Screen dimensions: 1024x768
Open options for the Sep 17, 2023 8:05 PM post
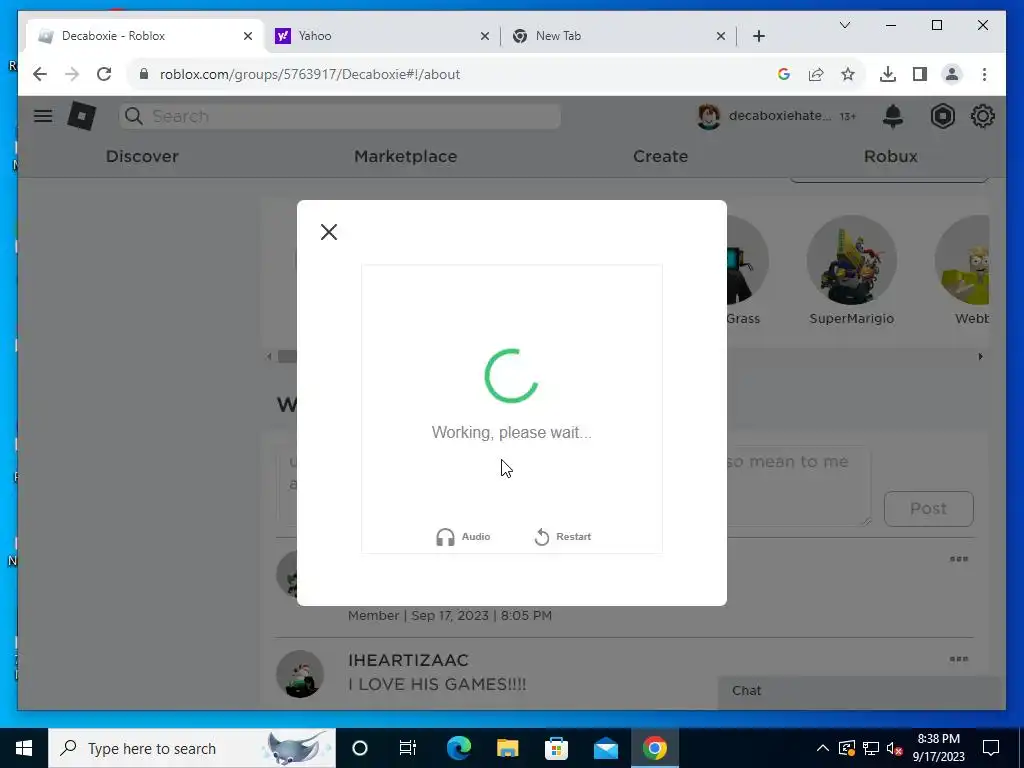point(958,559)
